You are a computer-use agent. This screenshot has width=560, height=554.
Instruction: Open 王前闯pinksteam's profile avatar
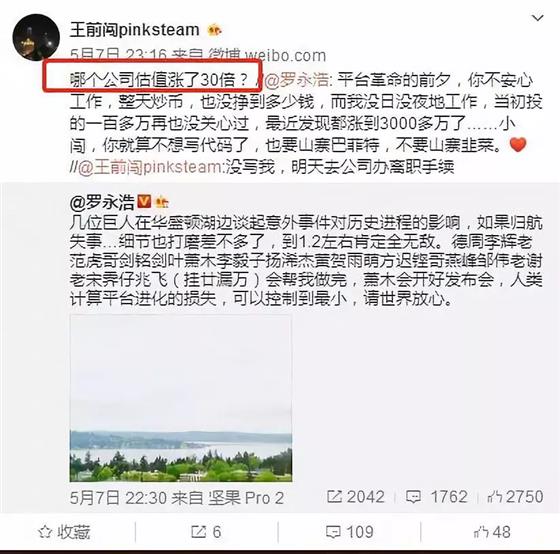pyautogui.click(x=36, y=38)
